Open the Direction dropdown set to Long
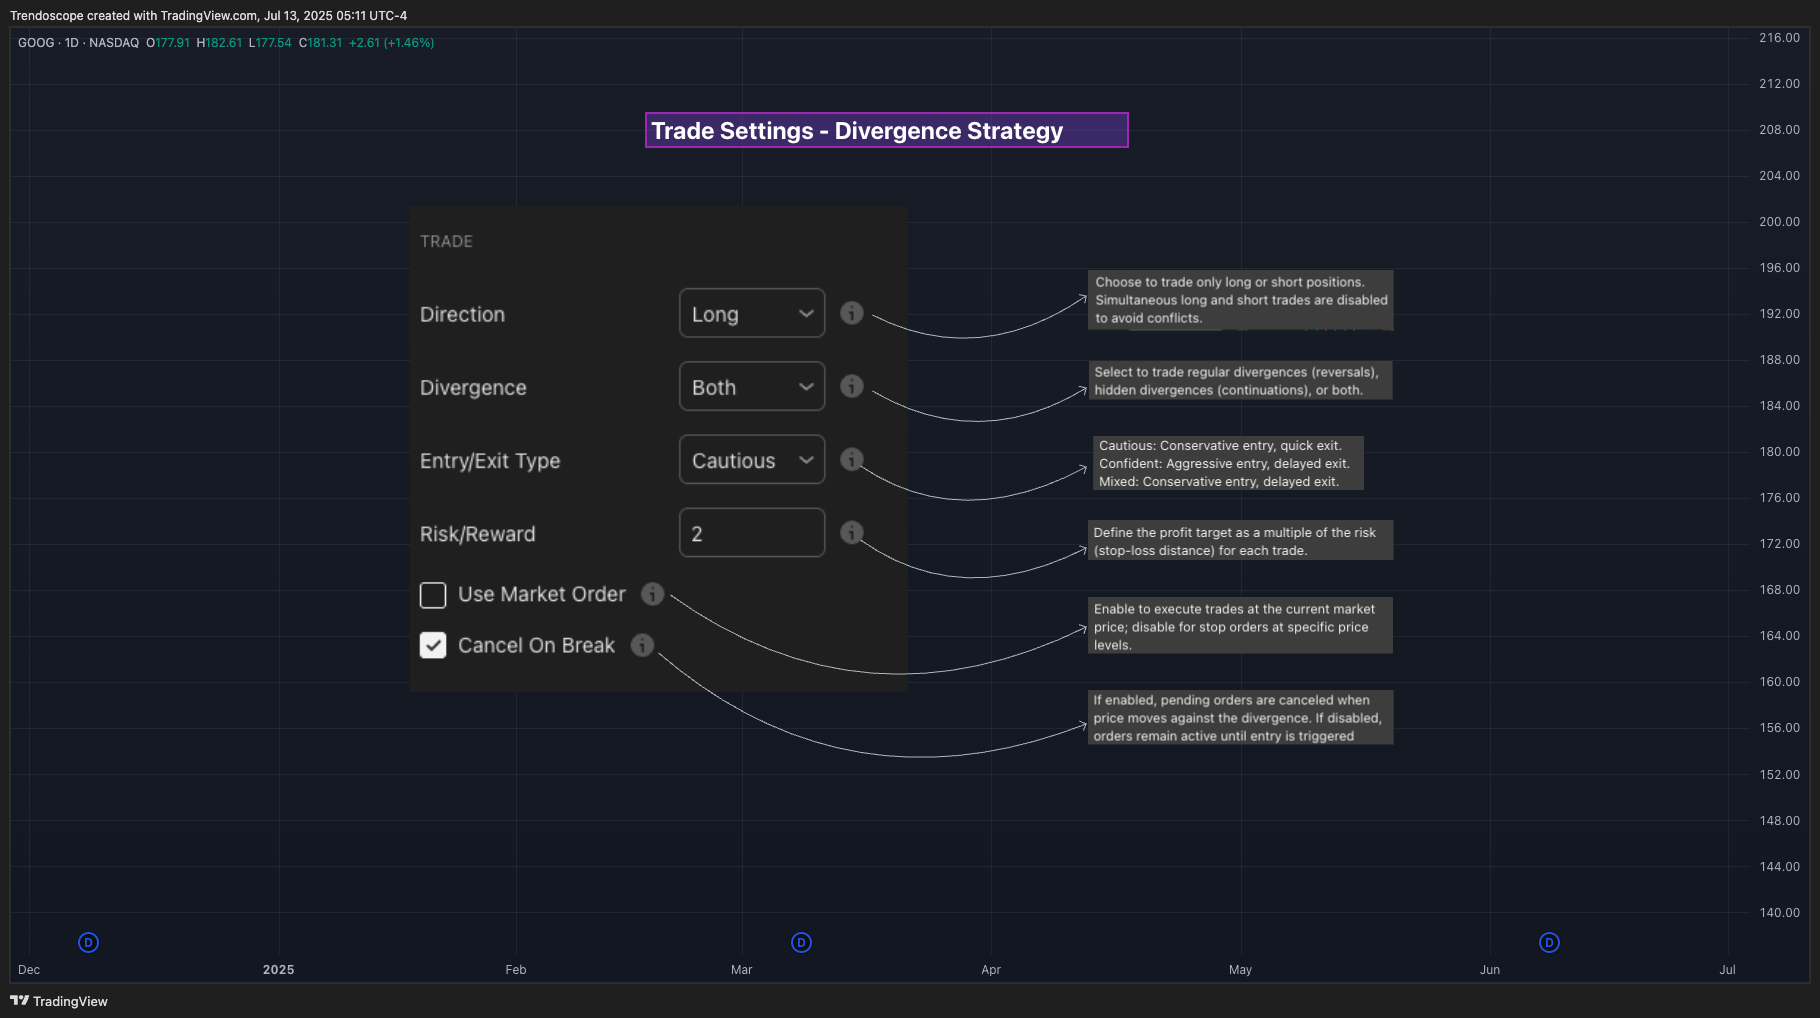1820x1018 pixels. [x=752, y=313]
